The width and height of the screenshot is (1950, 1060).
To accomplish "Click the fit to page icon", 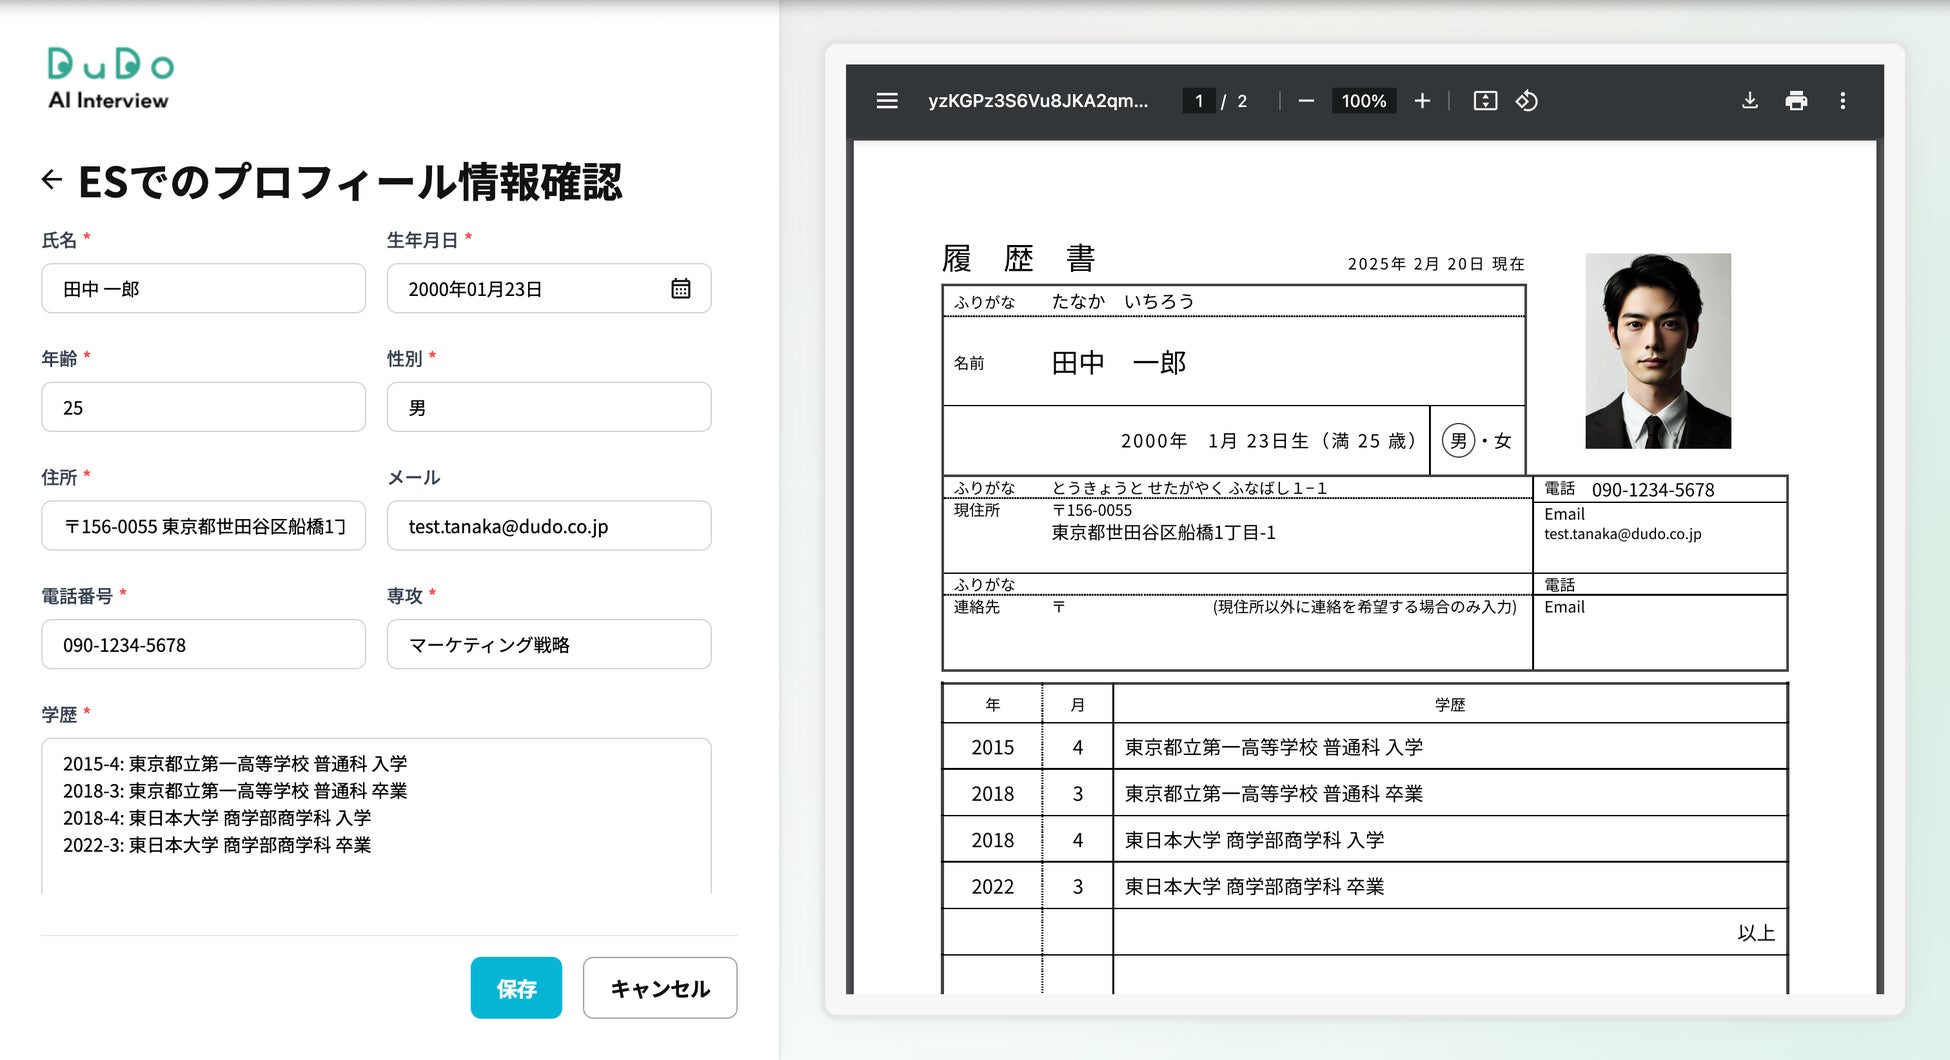I will point(1485,101).
